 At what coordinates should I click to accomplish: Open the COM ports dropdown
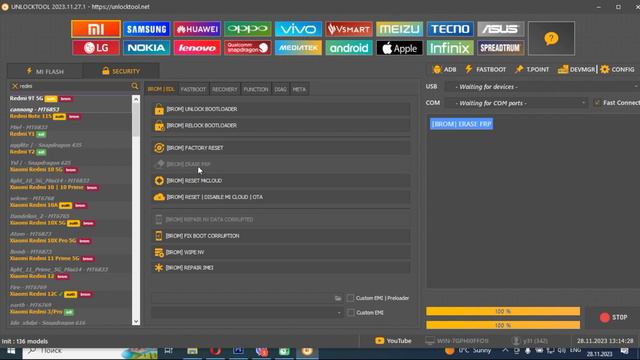517,103
